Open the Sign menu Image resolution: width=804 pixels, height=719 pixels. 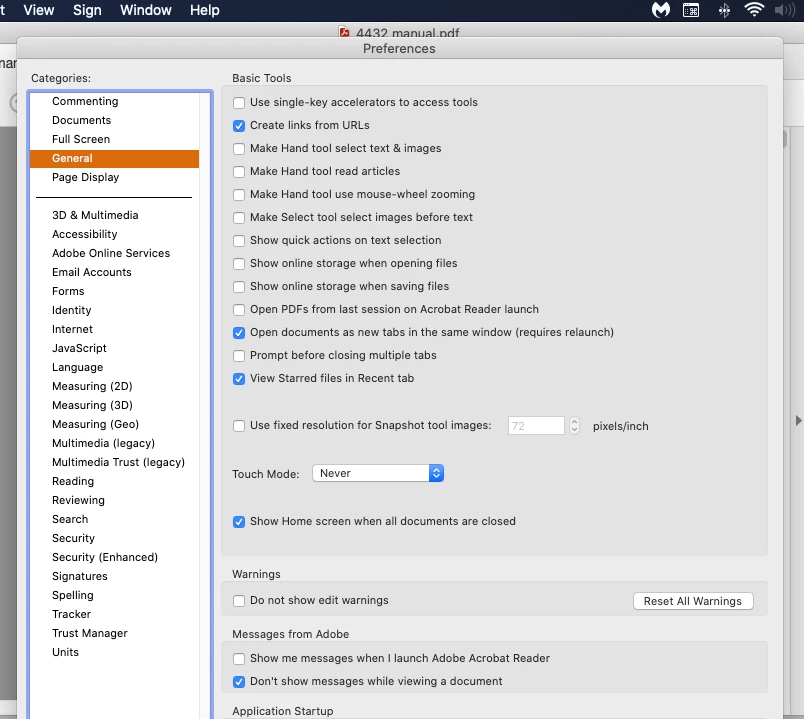tap(87, 10)
